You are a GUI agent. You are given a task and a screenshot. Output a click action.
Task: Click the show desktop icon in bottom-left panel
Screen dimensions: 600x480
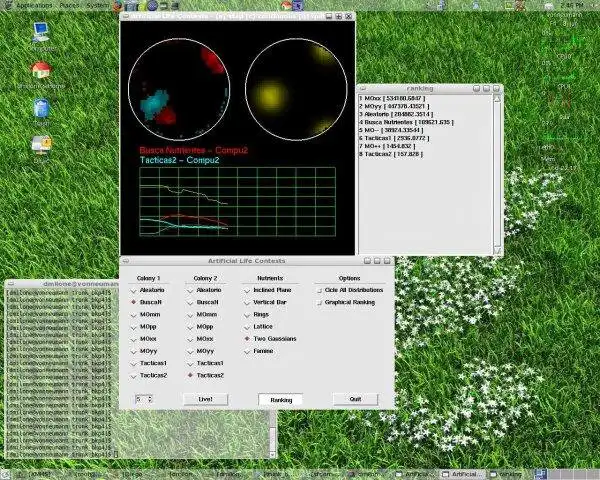(5, 475)
